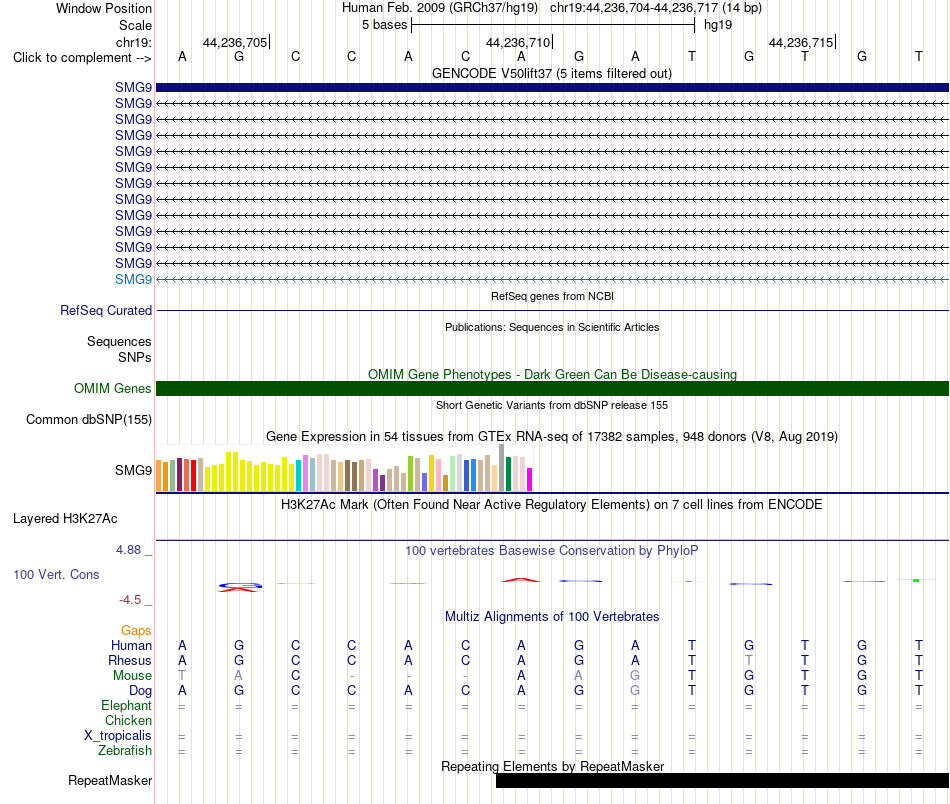This screenshot has height=804, width=950.
Task: Click the red PhyloP peak under 44,236,710
Action: pos(520,580)
